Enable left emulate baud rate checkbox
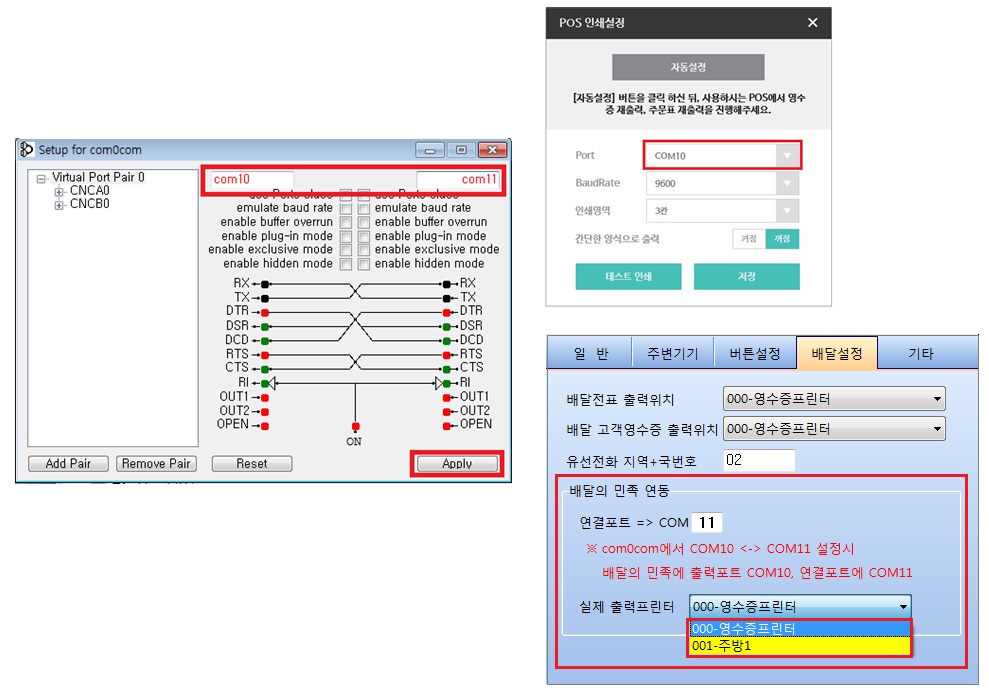Viewport: 989px width, 696px height. pos(345,208)
